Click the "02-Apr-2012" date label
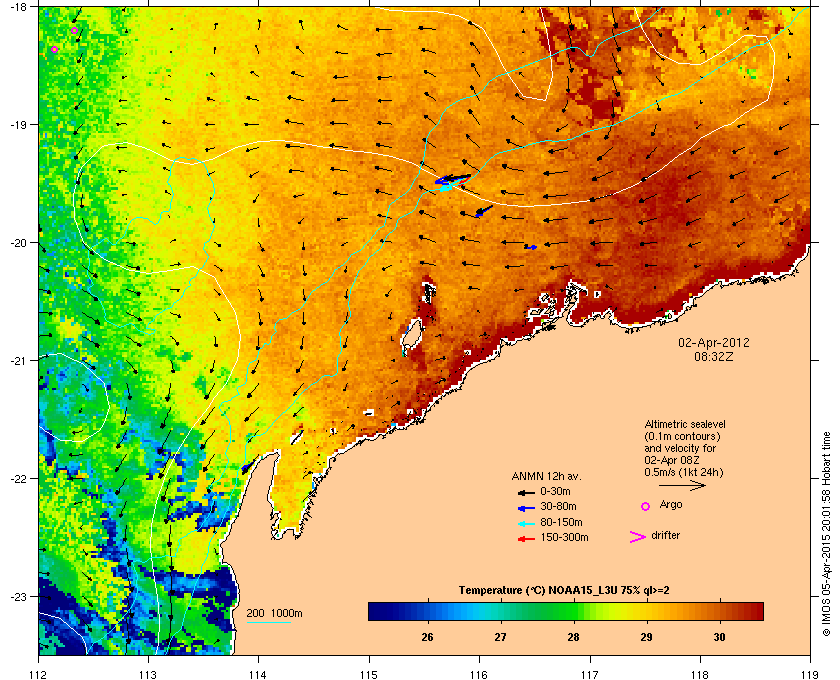The image size is (840, 680). coord(714,342)
